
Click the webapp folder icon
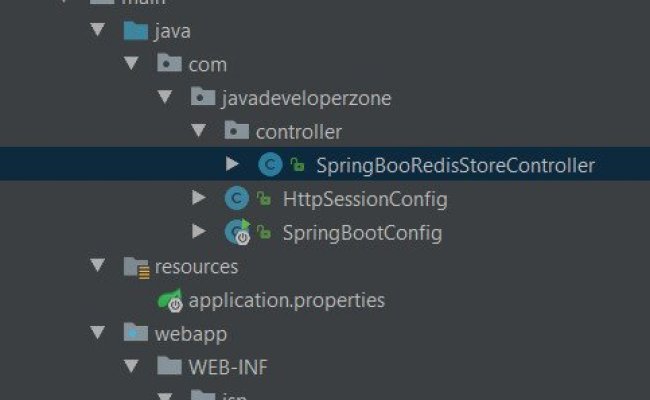136,332
